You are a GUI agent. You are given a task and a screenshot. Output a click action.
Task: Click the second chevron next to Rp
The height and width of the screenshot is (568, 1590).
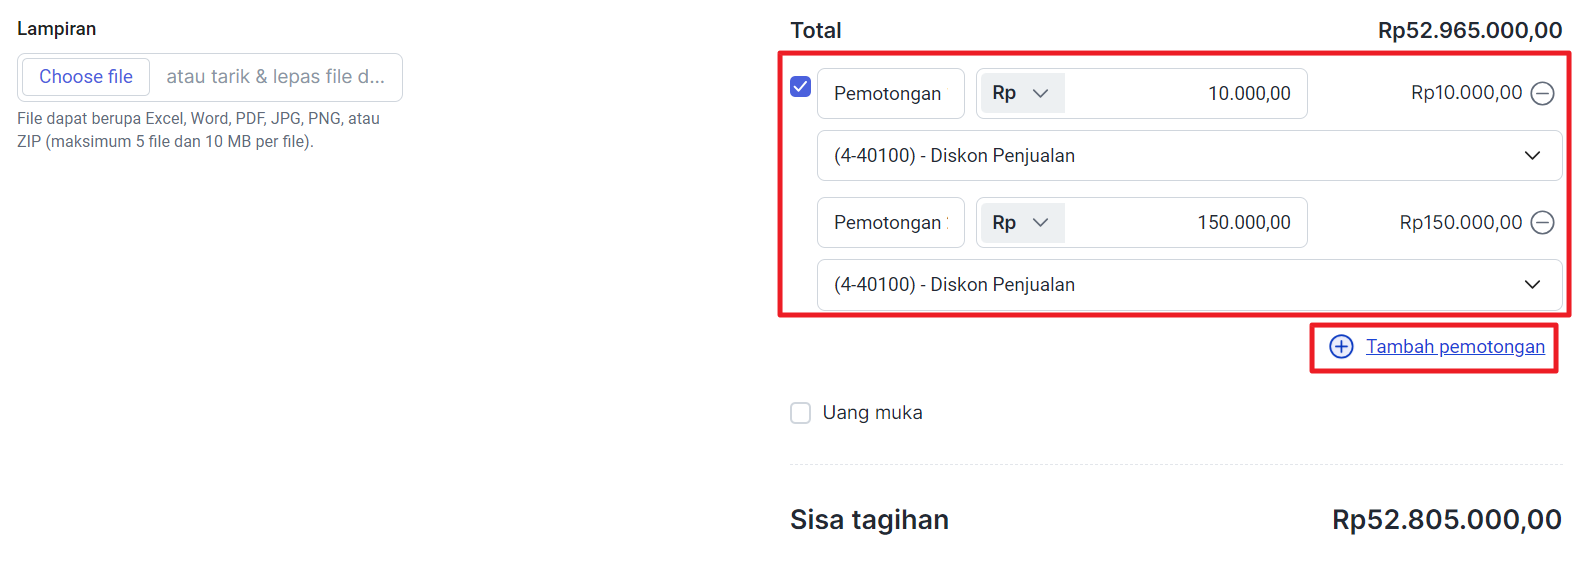pyautogui.click(x=1040, y=223)
